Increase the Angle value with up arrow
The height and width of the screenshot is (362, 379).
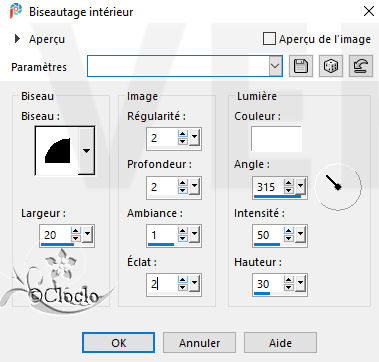pyautogui.click(x=289, y=183)
